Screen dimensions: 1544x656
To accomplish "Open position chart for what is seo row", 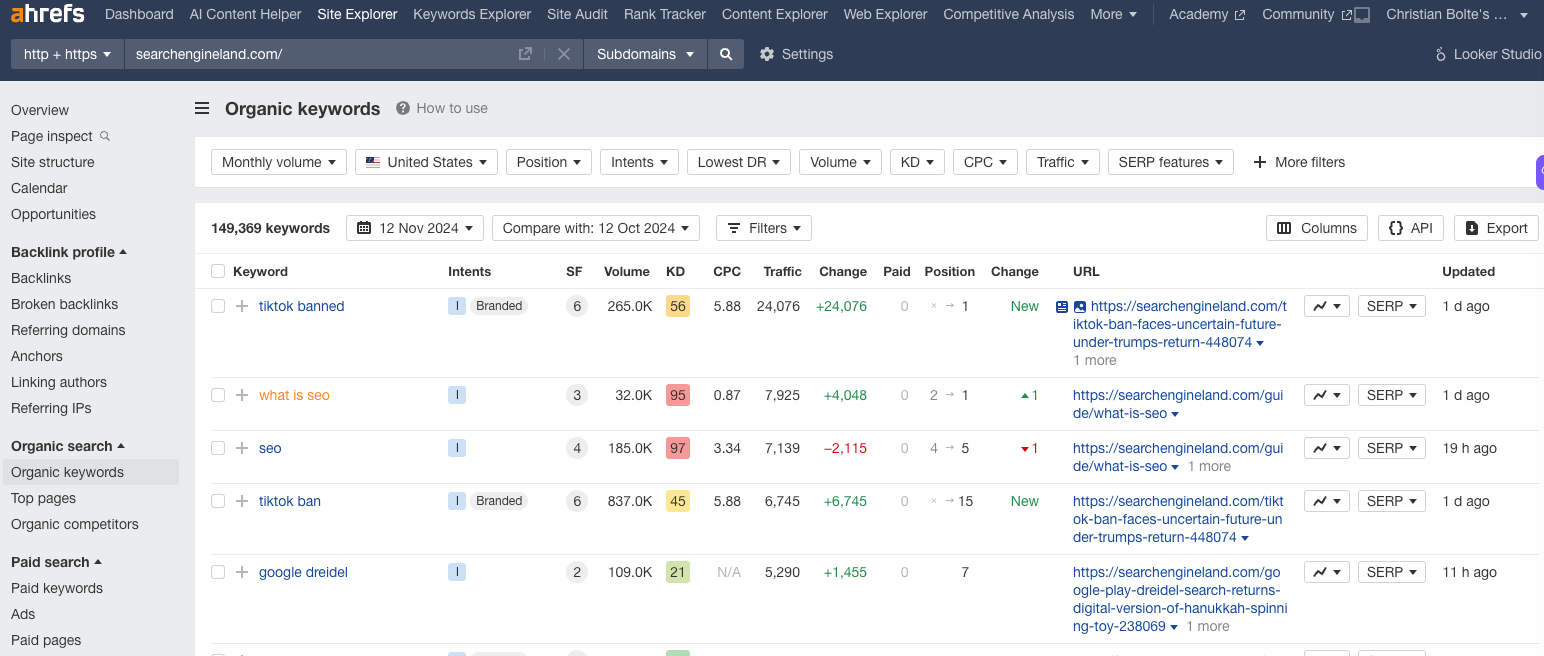I will pyautogui.click(x=1327, y=395).
